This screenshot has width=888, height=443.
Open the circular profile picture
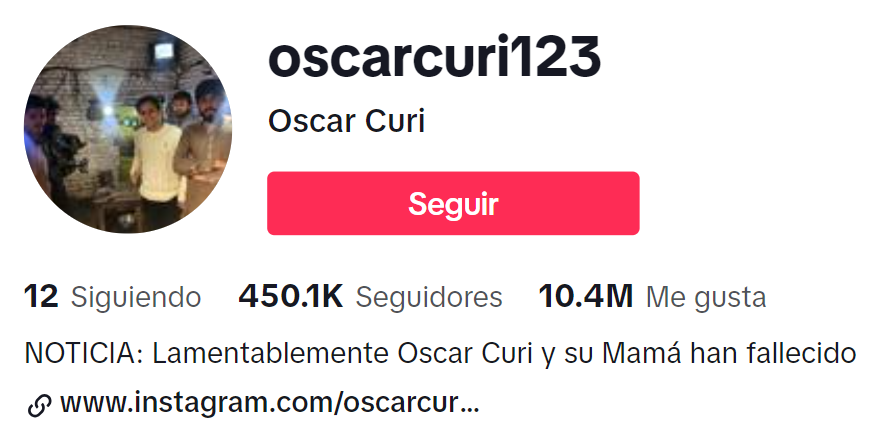pos(128,129)
